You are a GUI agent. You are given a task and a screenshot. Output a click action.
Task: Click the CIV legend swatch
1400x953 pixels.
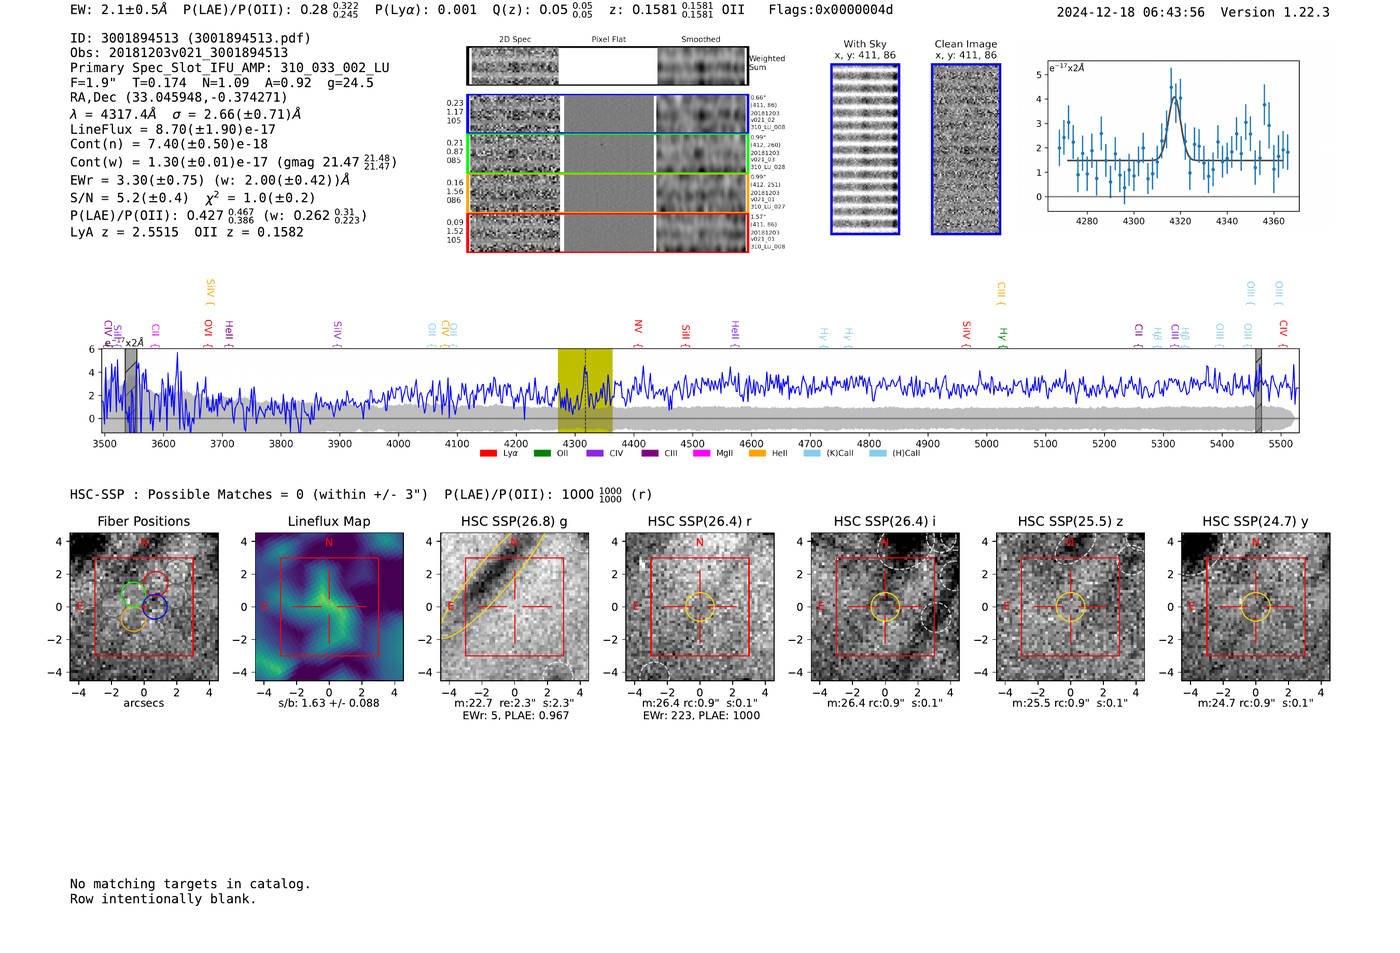(595, 454)
